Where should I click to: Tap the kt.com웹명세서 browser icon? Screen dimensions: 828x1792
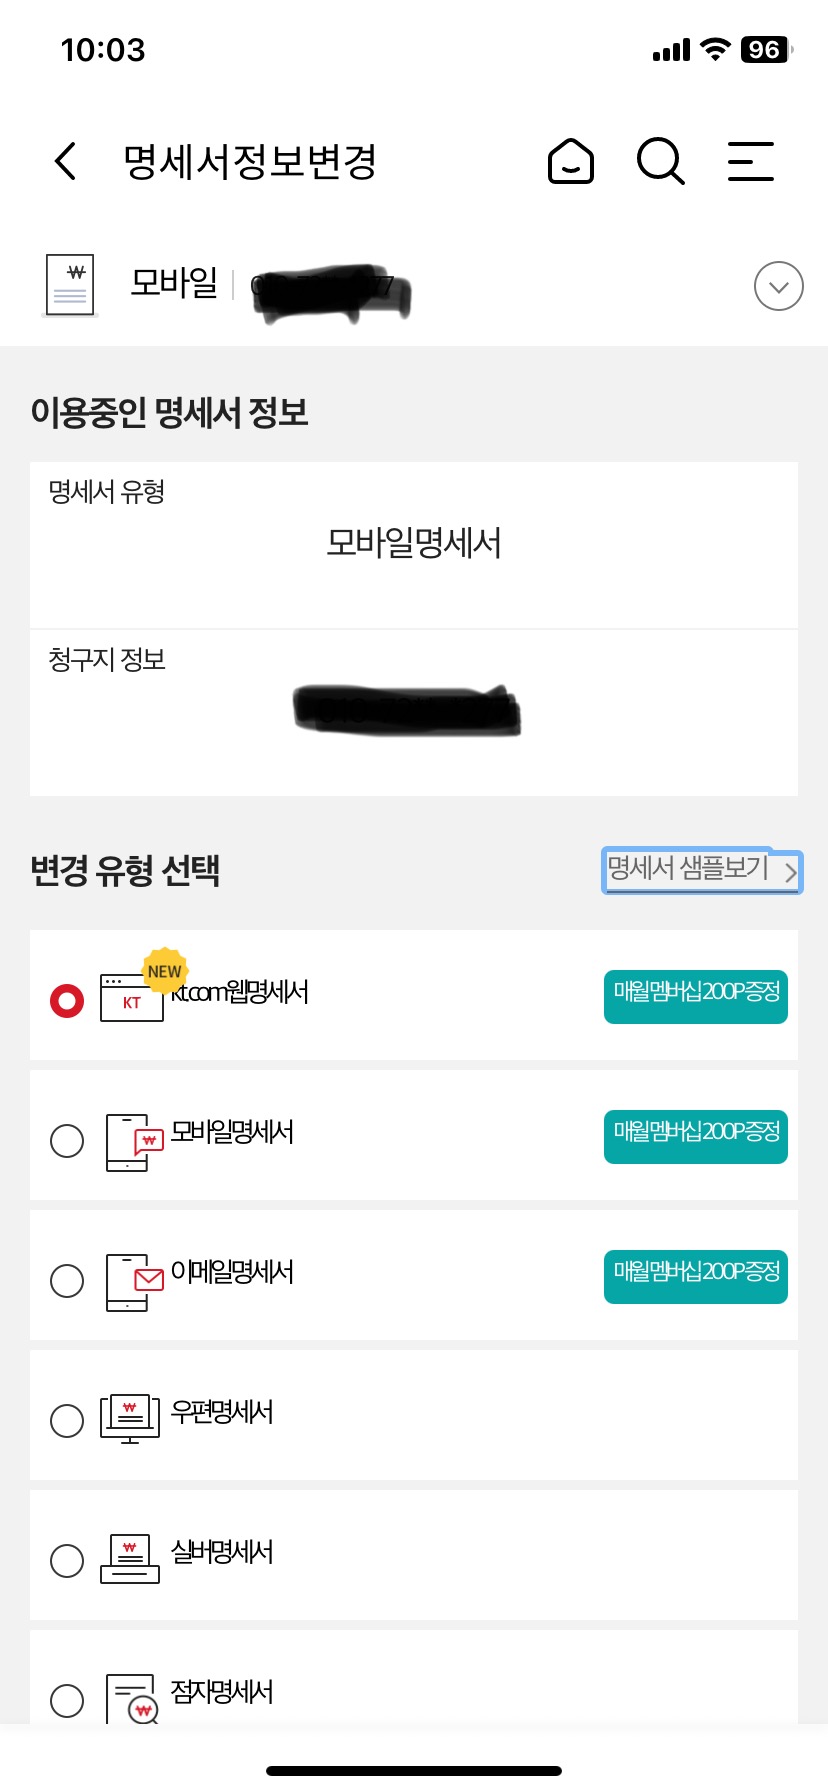coord(132,997)
